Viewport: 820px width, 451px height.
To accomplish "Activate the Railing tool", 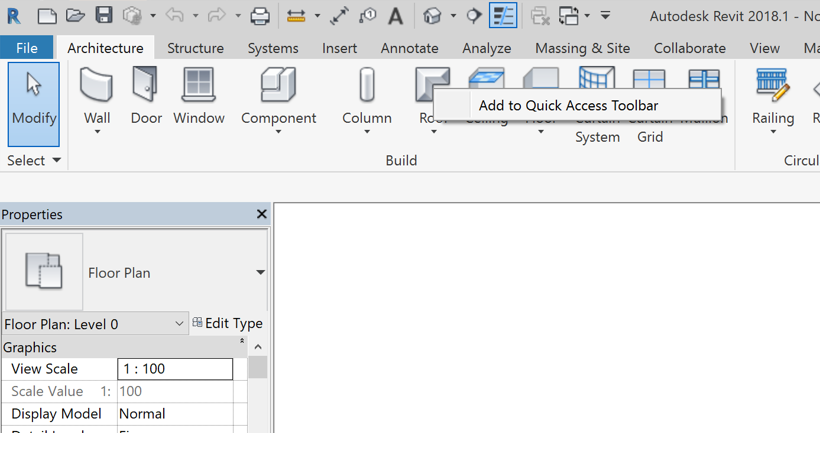I will coord(772,86).
